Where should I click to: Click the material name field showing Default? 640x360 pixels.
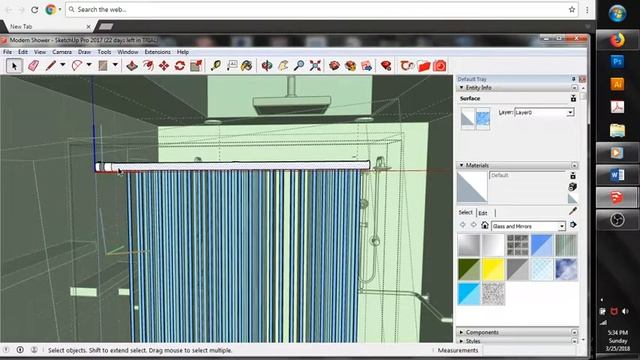point(527,176)
